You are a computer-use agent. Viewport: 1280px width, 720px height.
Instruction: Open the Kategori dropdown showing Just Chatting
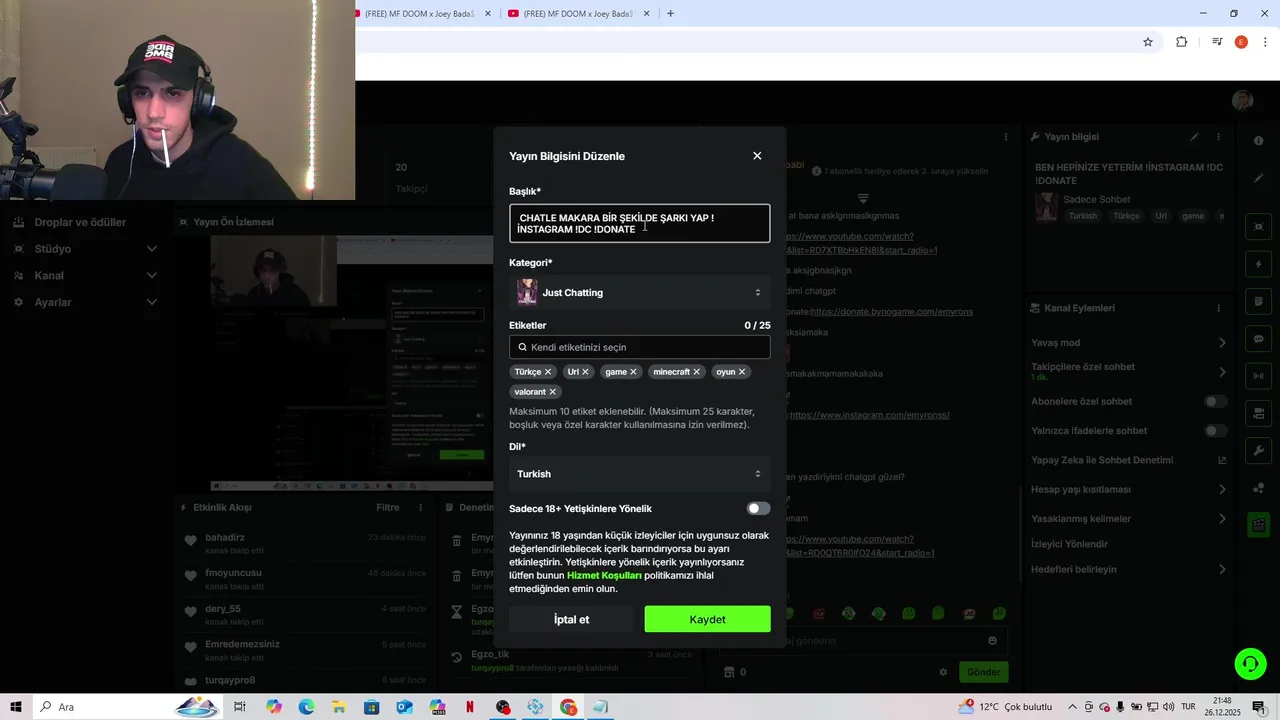tap(639, 292)
